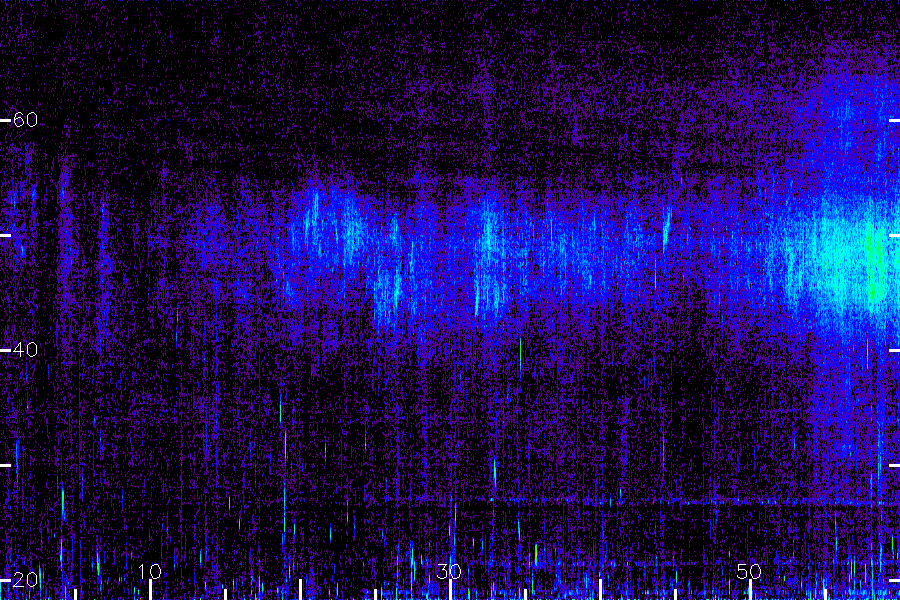Click the 10 label on the horizontal axis
Screen dimensions: 900x600
tap(150, 571)
